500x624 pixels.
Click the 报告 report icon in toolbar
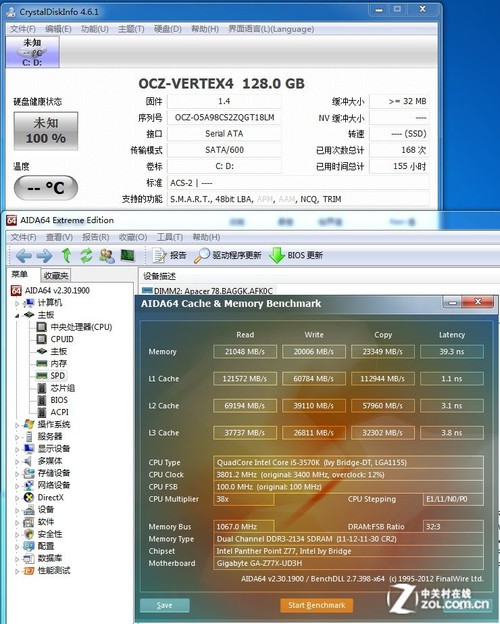(159, 255)
